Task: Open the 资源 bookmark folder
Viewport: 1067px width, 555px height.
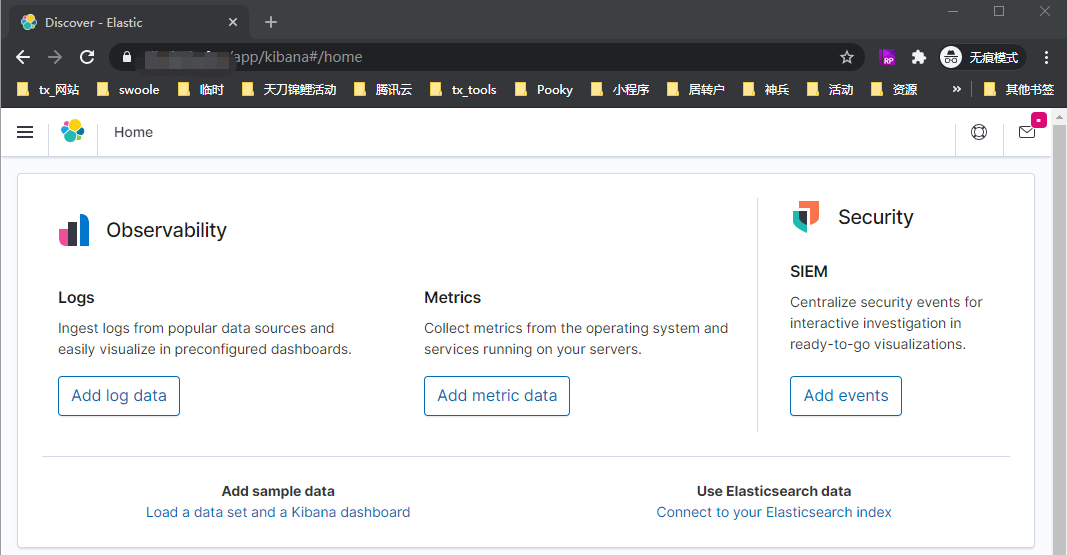Action: [894, 90]
